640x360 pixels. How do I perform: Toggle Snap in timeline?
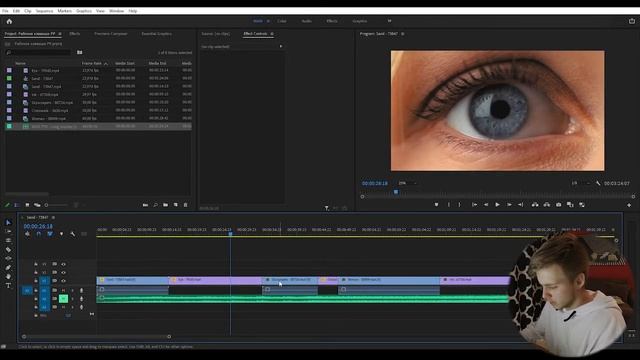pyautogui.click(x=39, y=234)
